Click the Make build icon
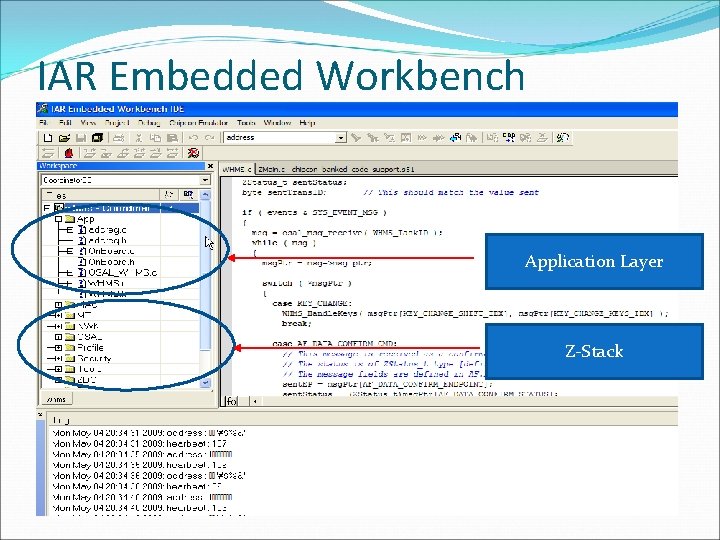Image resolution: width=720 pixels, height=540 pixels. 509,137
